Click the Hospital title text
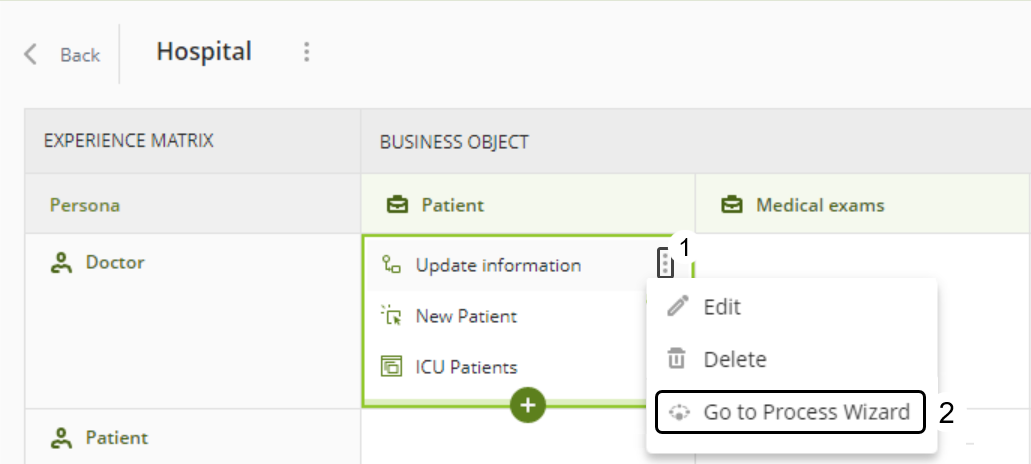Viewport: 1031px width, 464px height. tap(204, 51)
